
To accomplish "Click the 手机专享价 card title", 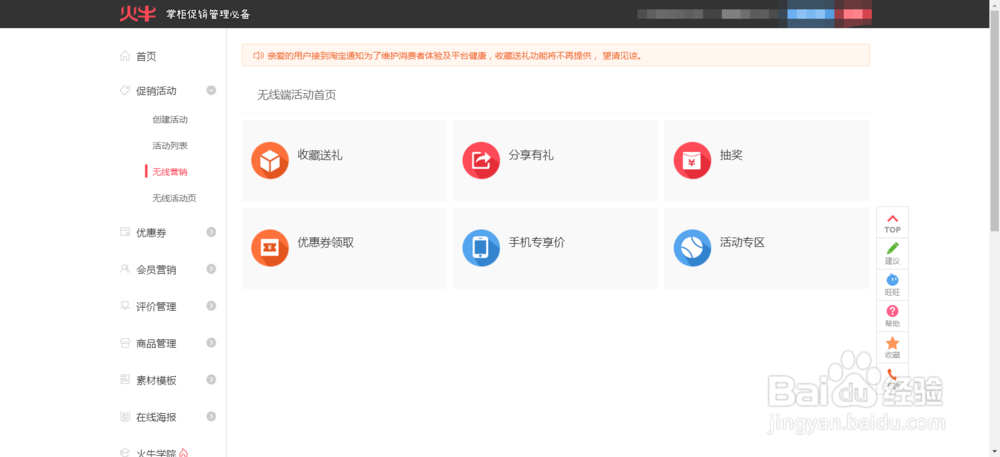I will (x=537, y=243).
